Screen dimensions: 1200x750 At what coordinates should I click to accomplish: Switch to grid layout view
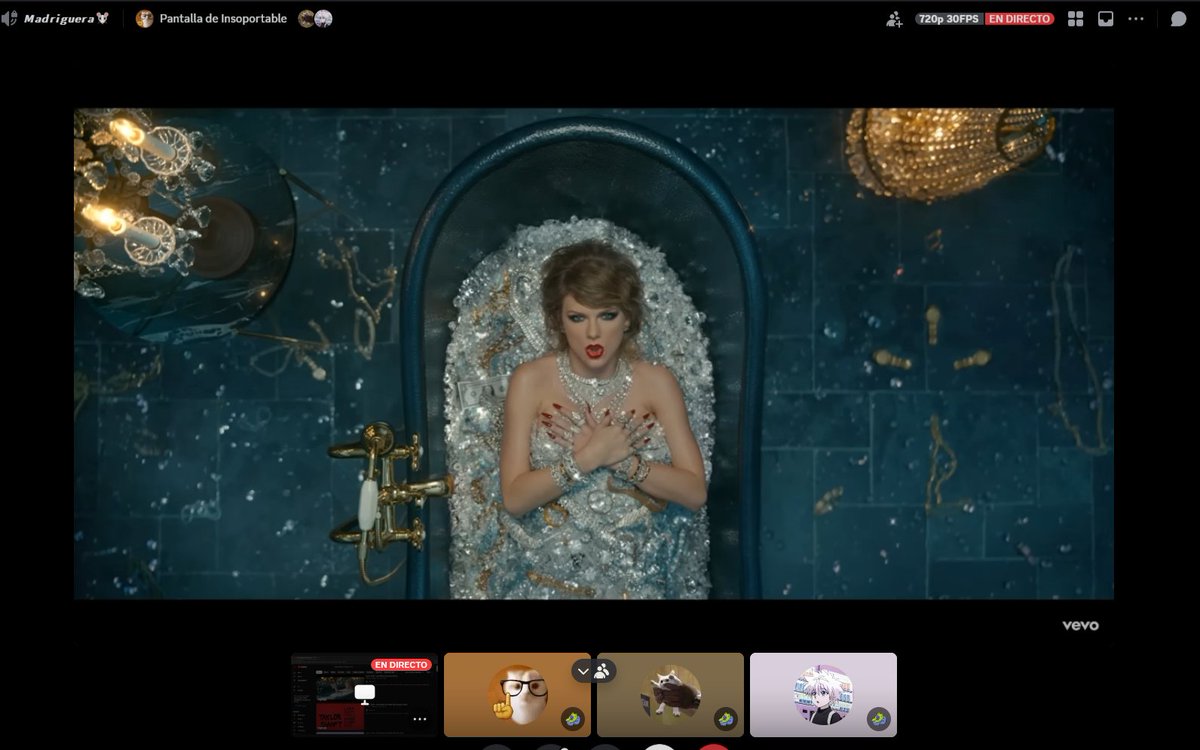1076,18
